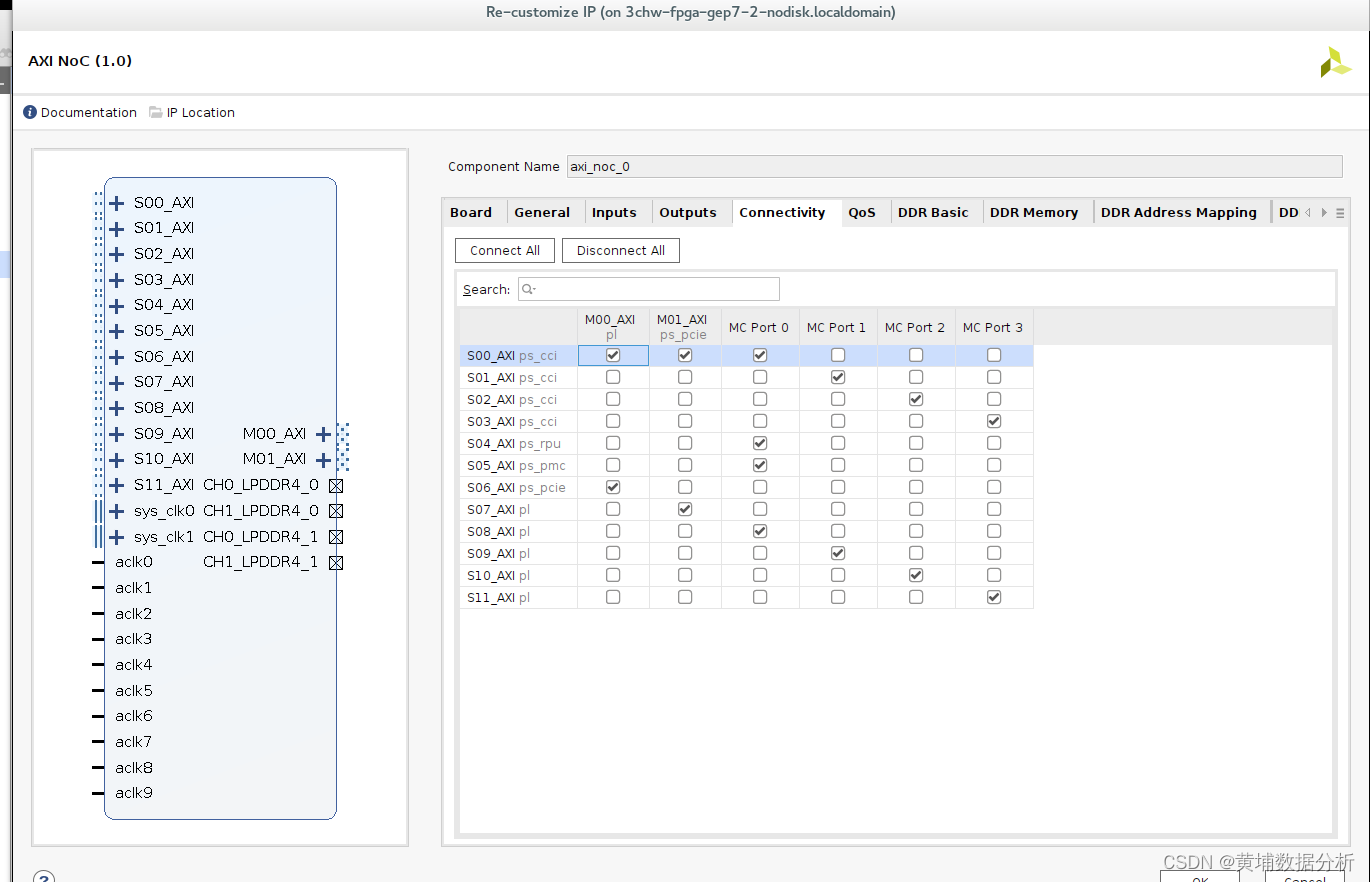The image size is (1370, 882).
Task: Open the tab list menu icon
Action: click(x=1340, y=213)
